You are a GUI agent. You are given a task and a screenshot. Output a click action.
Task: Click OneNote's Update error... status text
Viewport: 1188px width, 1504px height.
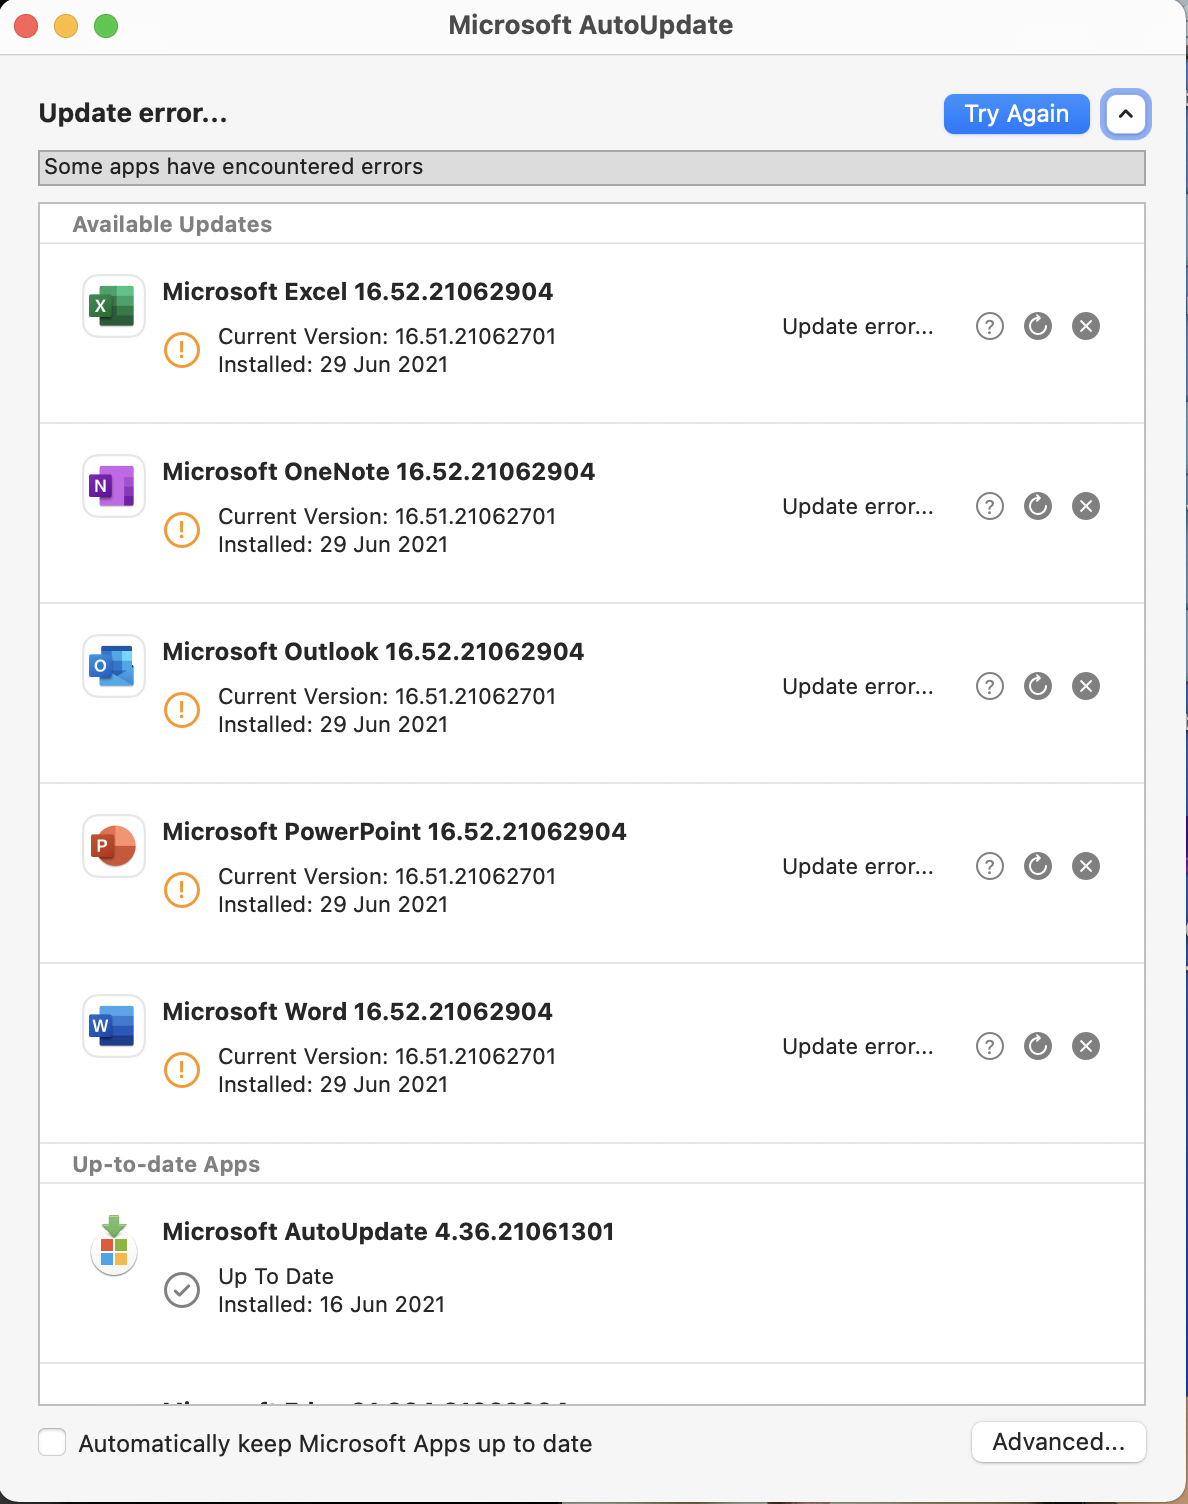pyautogui.click(x=858, y=507)
